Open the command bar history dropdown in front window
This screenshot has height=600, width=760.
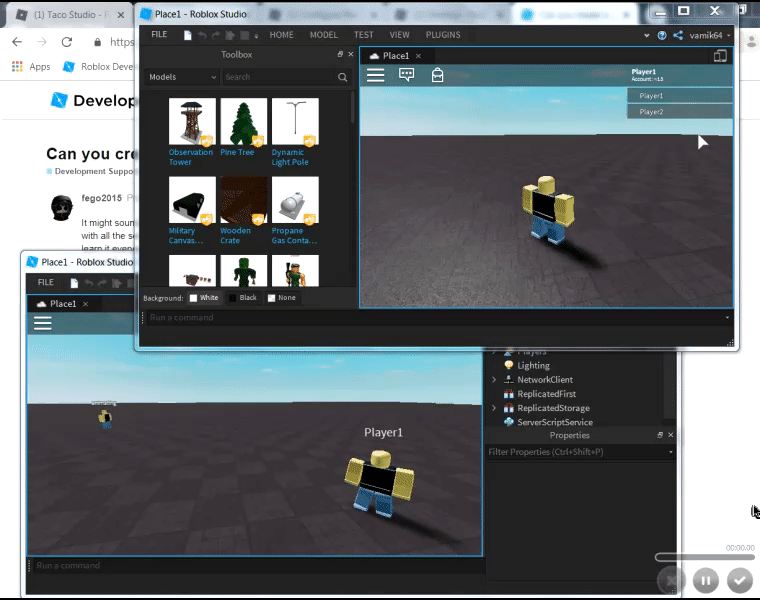(727, 317)
